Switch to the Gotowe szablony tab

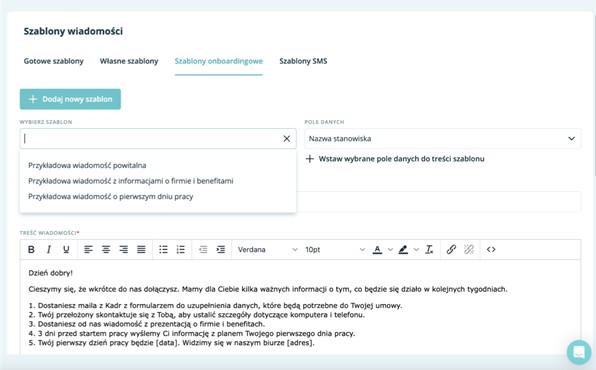pos(54,61)
